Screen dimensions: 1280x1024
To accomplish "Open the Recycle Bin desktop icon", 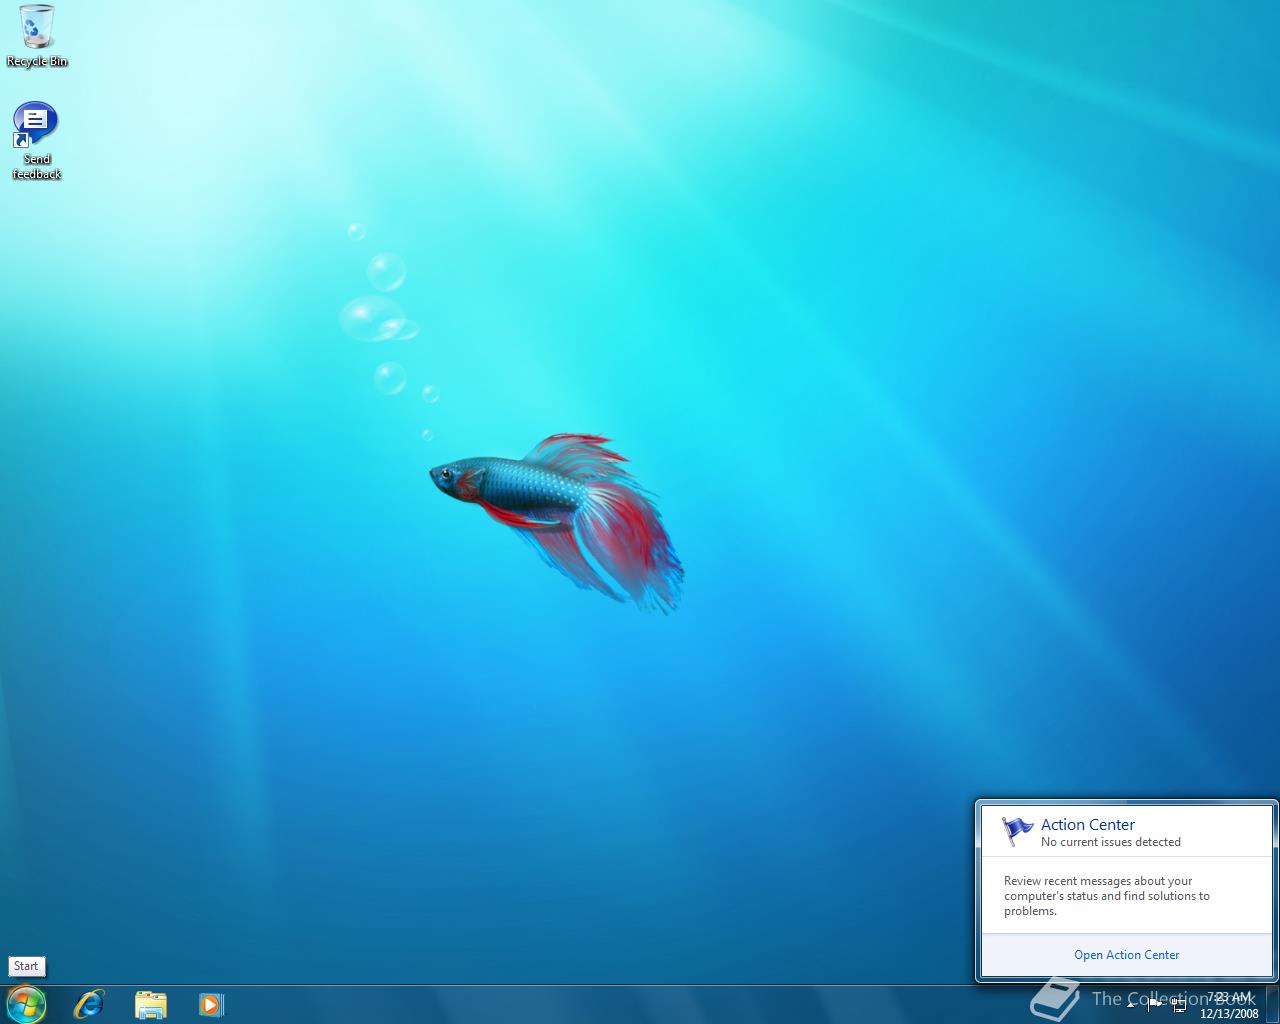I will pyautogui.click(x=37, y=36).
